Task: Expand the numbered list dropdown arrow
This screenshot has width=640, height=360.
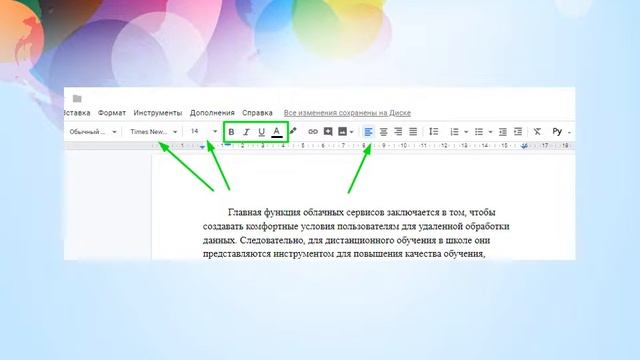Action: (466, 132)
